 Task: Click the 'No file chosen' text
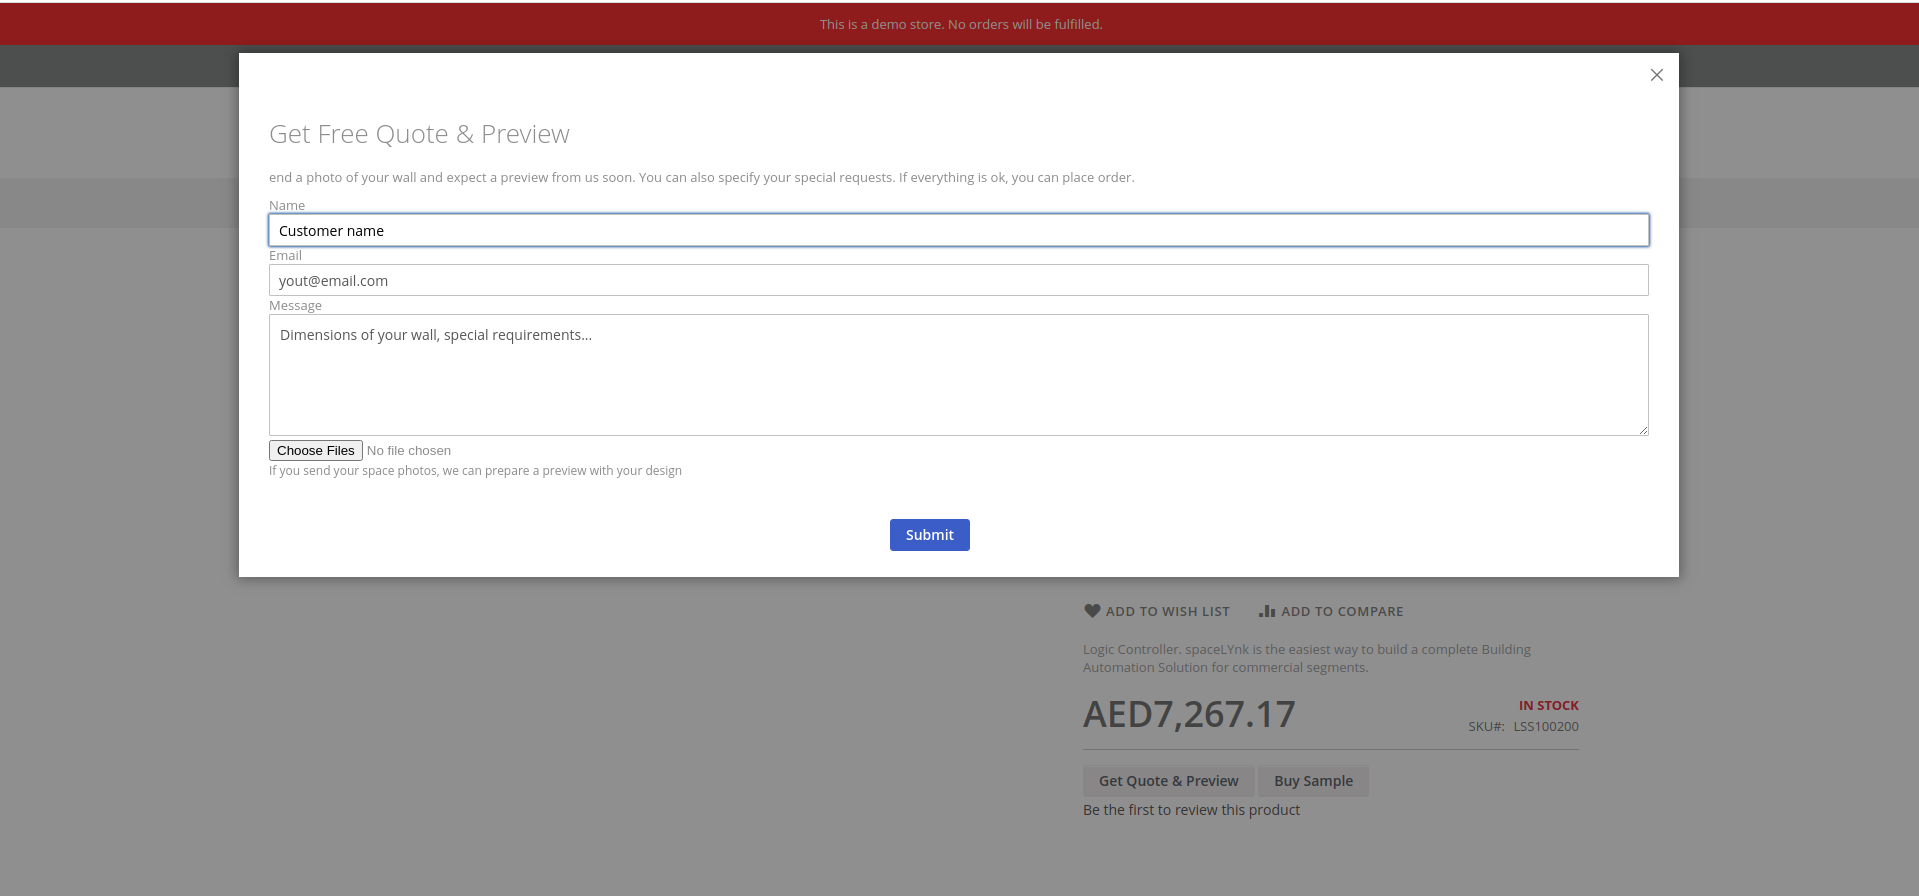click(x=409, y=451)
